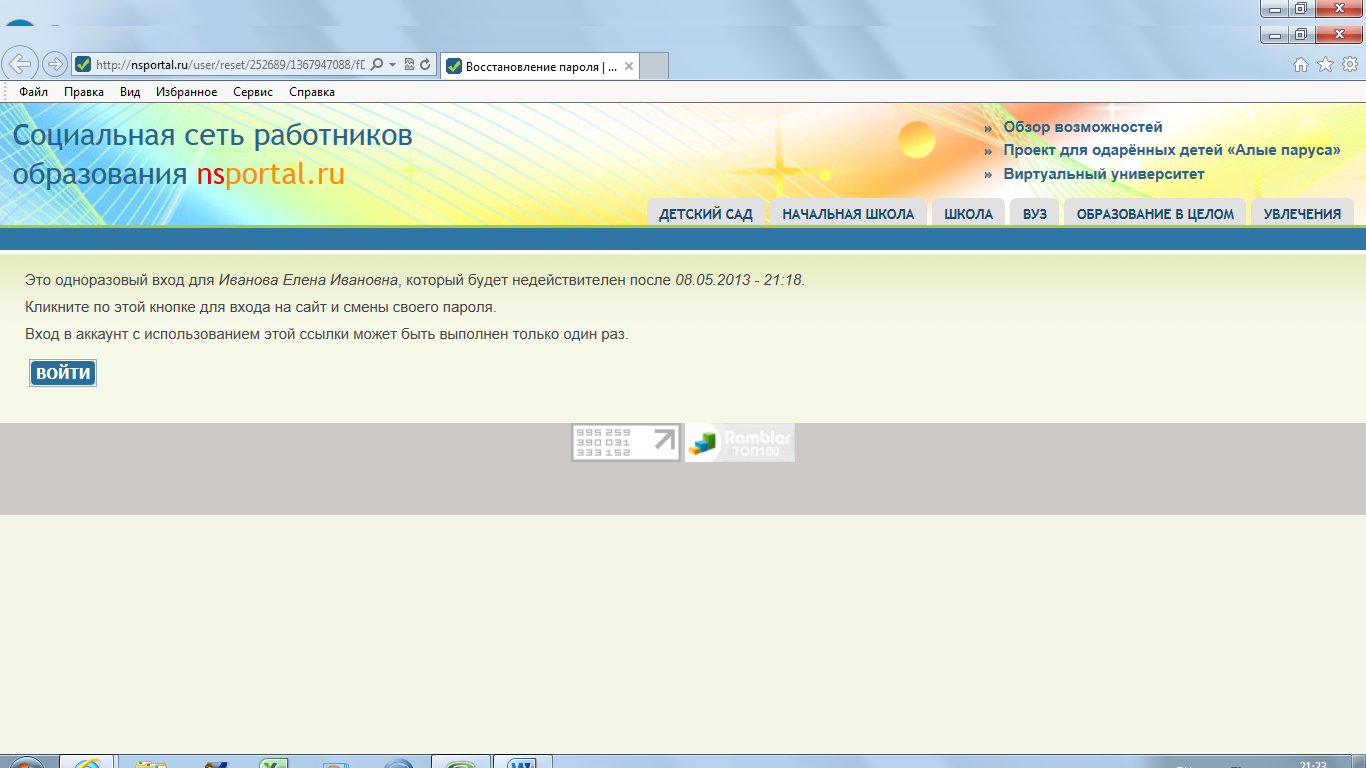Open the Word taskbar icon
This screenshot has width=1366, height=768.
(x=521, y=762)
